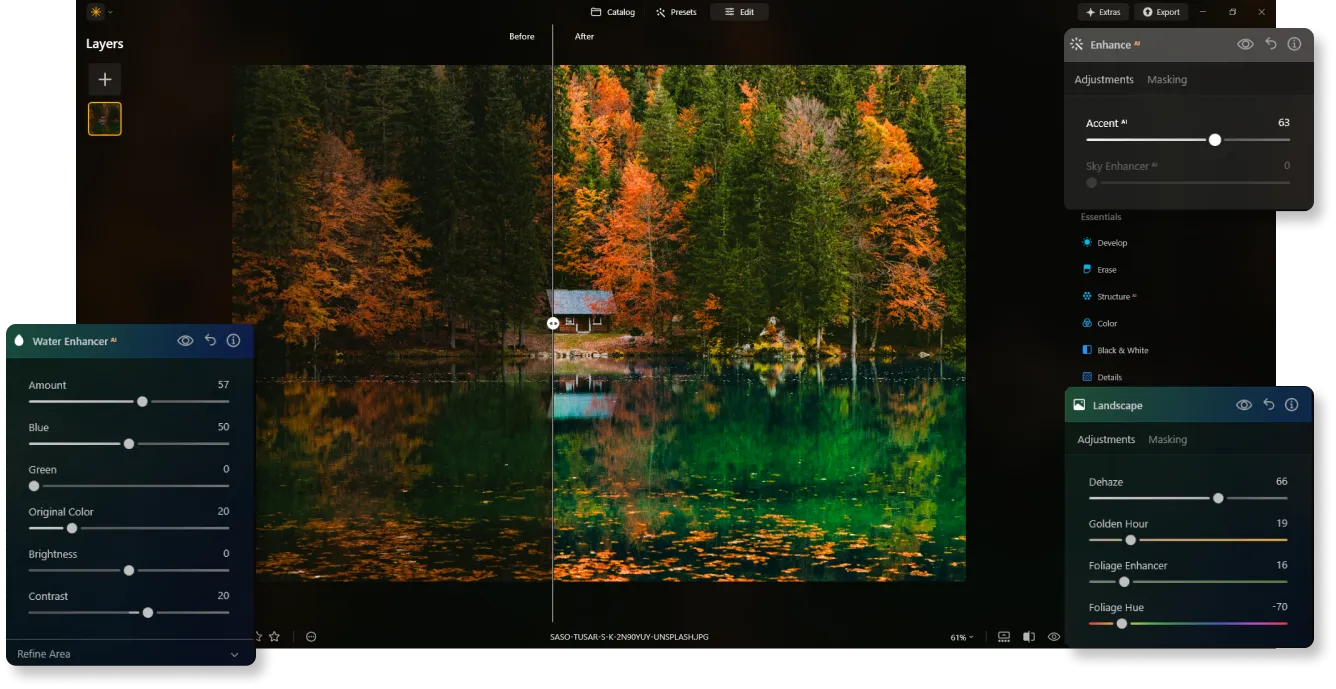Click the add new layer plus button
Viewport: 1336px width, 689px height.
coord(104,79)
